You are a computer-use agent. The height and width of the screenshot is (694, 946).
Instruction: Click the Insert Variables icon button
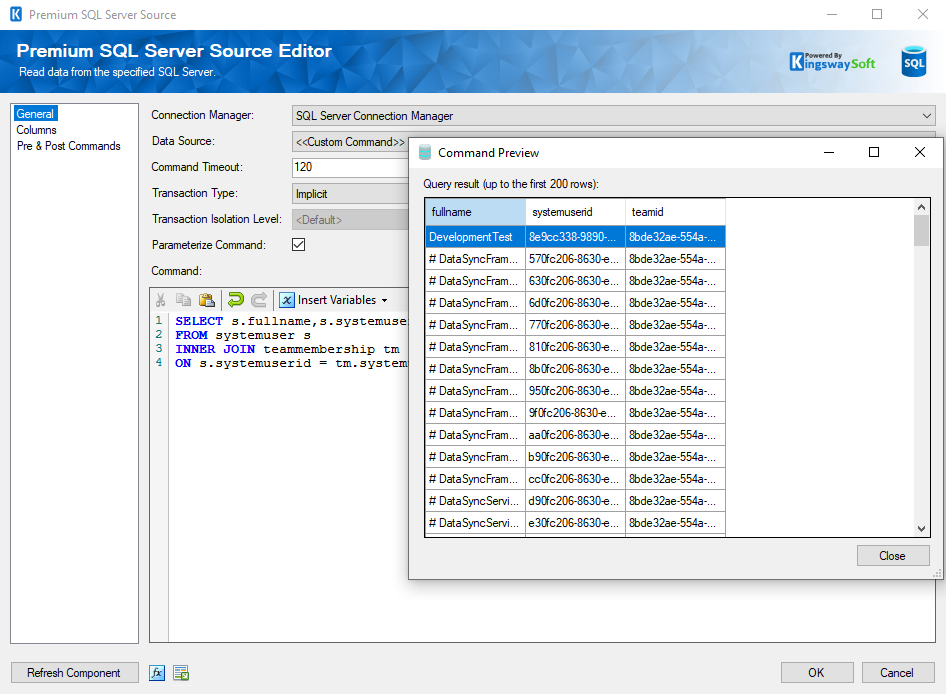286,299
